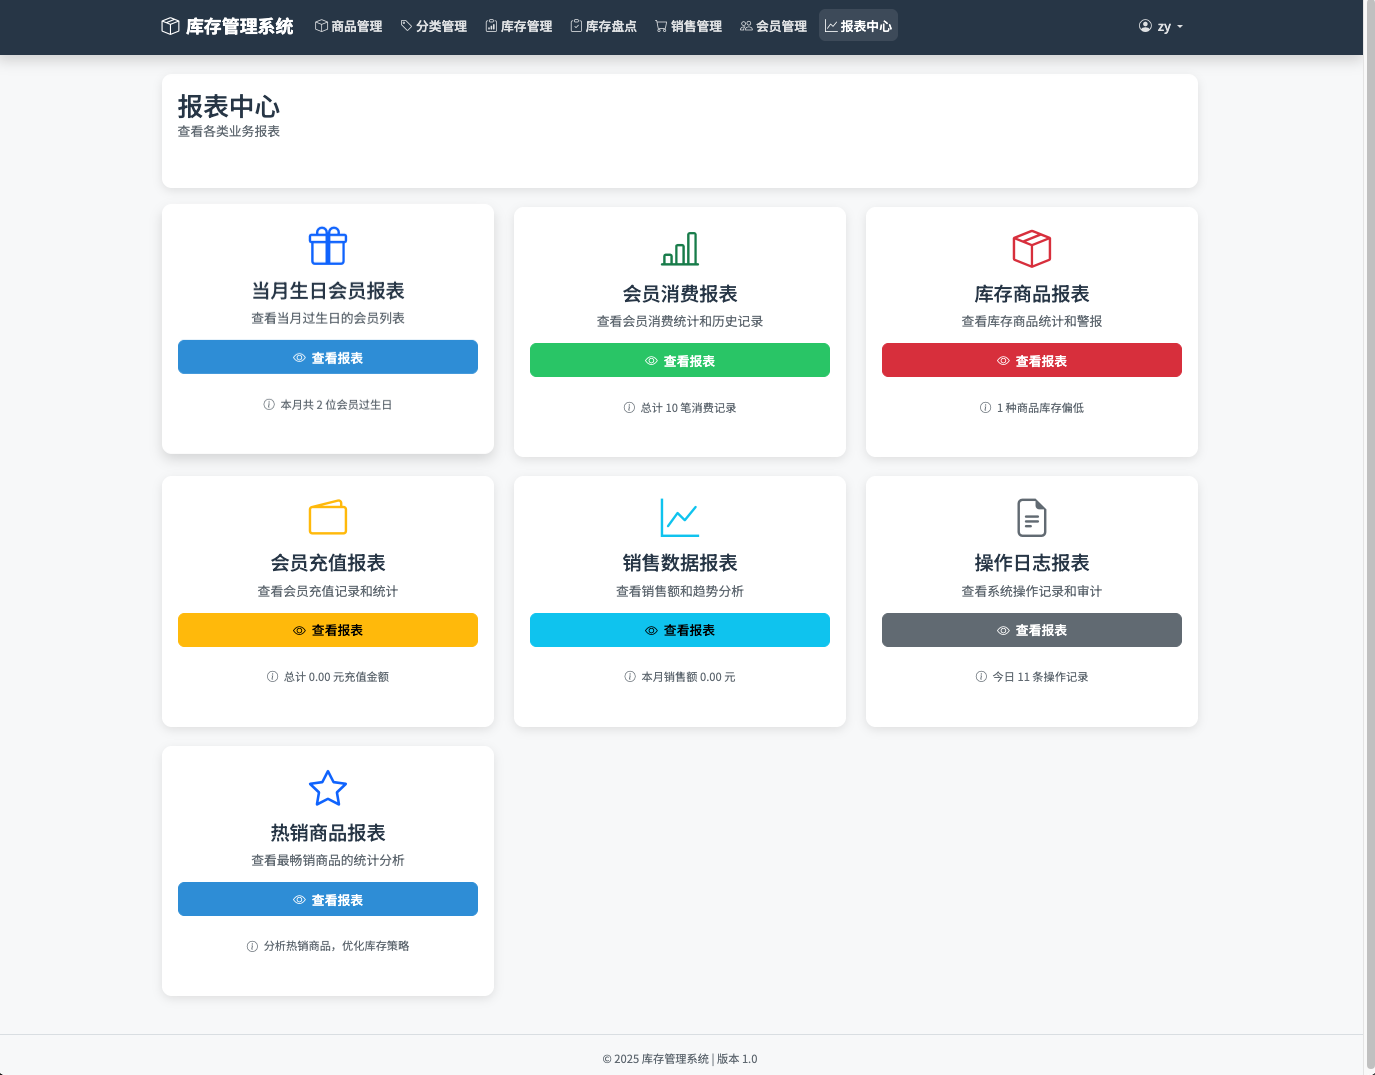This screenshot has width=1375, height=1075.
Task: Click the 库存管理系统 brand title
Action: pos(240,26)
